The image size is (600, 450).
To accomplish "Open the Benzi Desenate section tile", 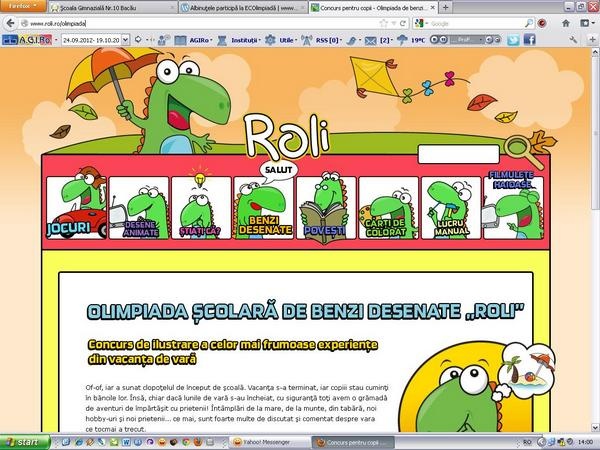I will (x=264, y=208).
